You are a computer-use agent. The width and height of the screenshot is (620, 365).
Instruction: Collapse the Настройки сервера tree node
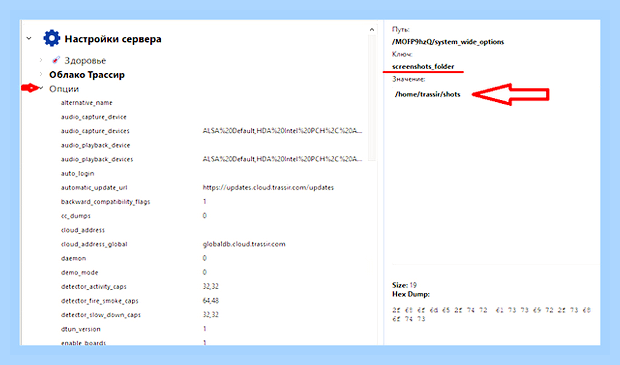point(29,38)
